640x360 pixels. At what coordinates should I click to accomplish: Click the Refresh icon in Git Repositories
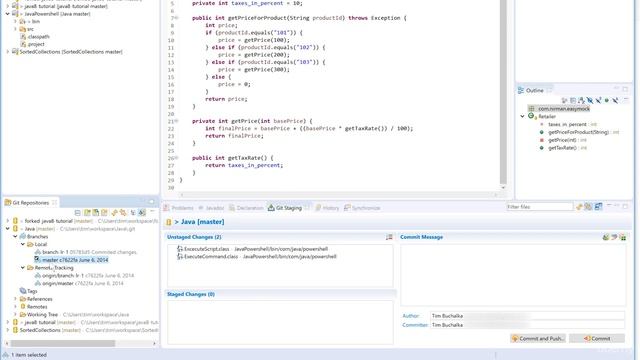114,213
